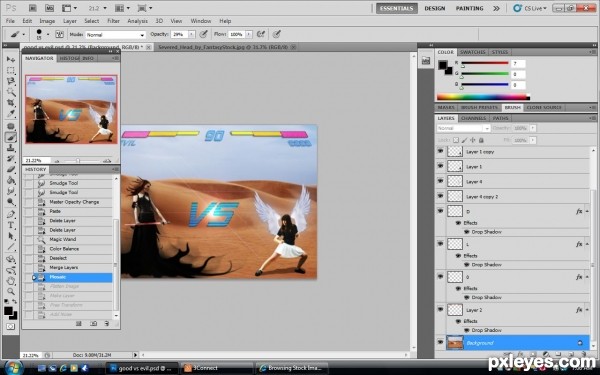This screenshot has height=375, width=600.
Task: Select the Move tool
Action: pyautogui.click(x=11, y=59)
